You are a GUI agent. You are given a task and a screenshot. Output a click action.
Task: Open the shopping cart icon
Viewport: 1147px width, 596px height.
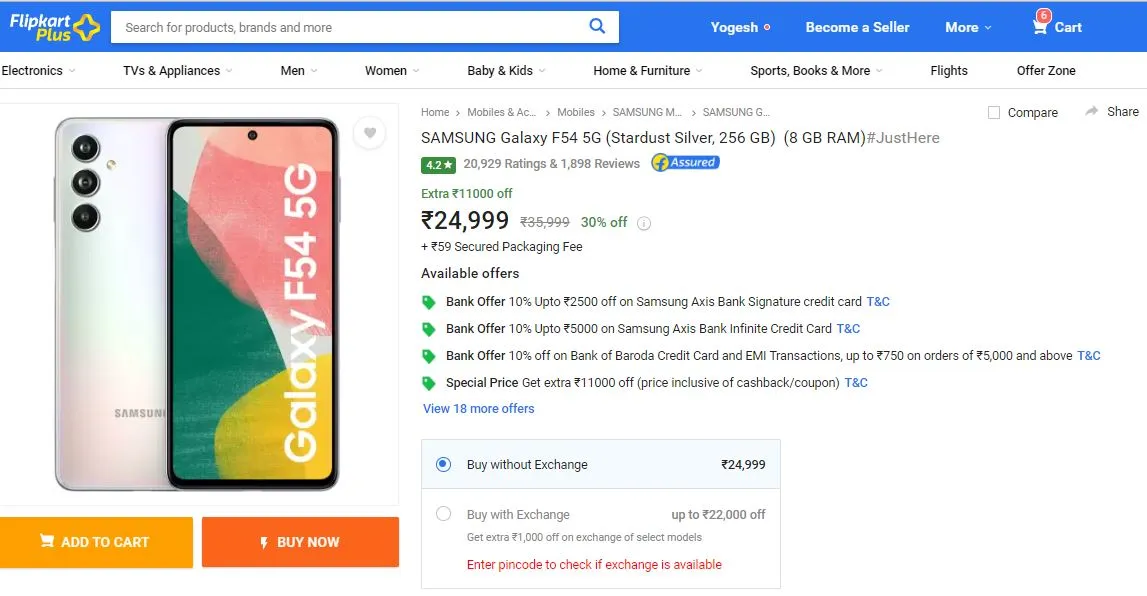point(1039,27)
